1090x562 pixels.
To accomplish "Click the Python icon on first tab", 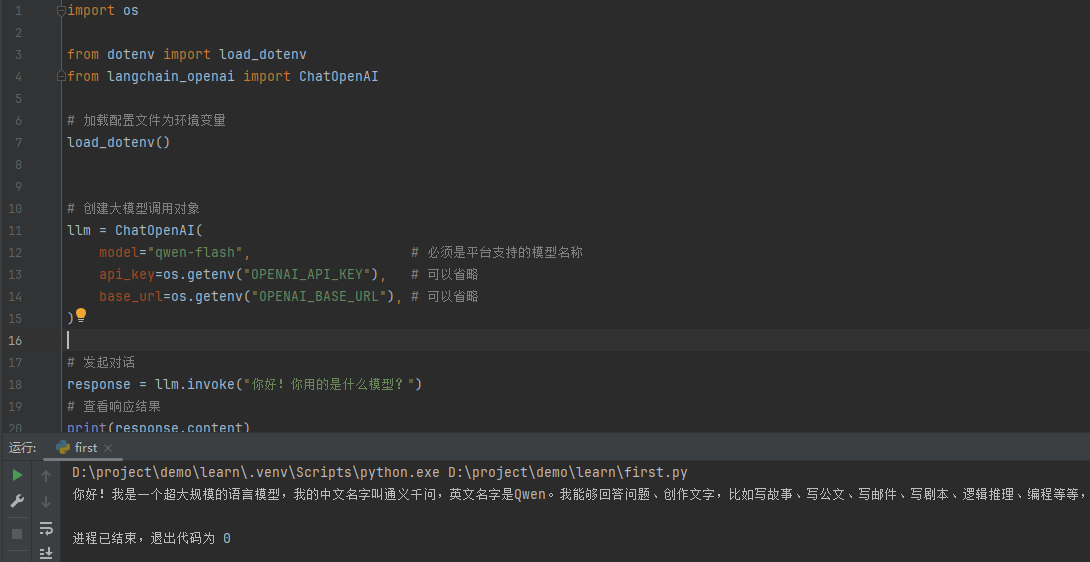I will [63, 448].
